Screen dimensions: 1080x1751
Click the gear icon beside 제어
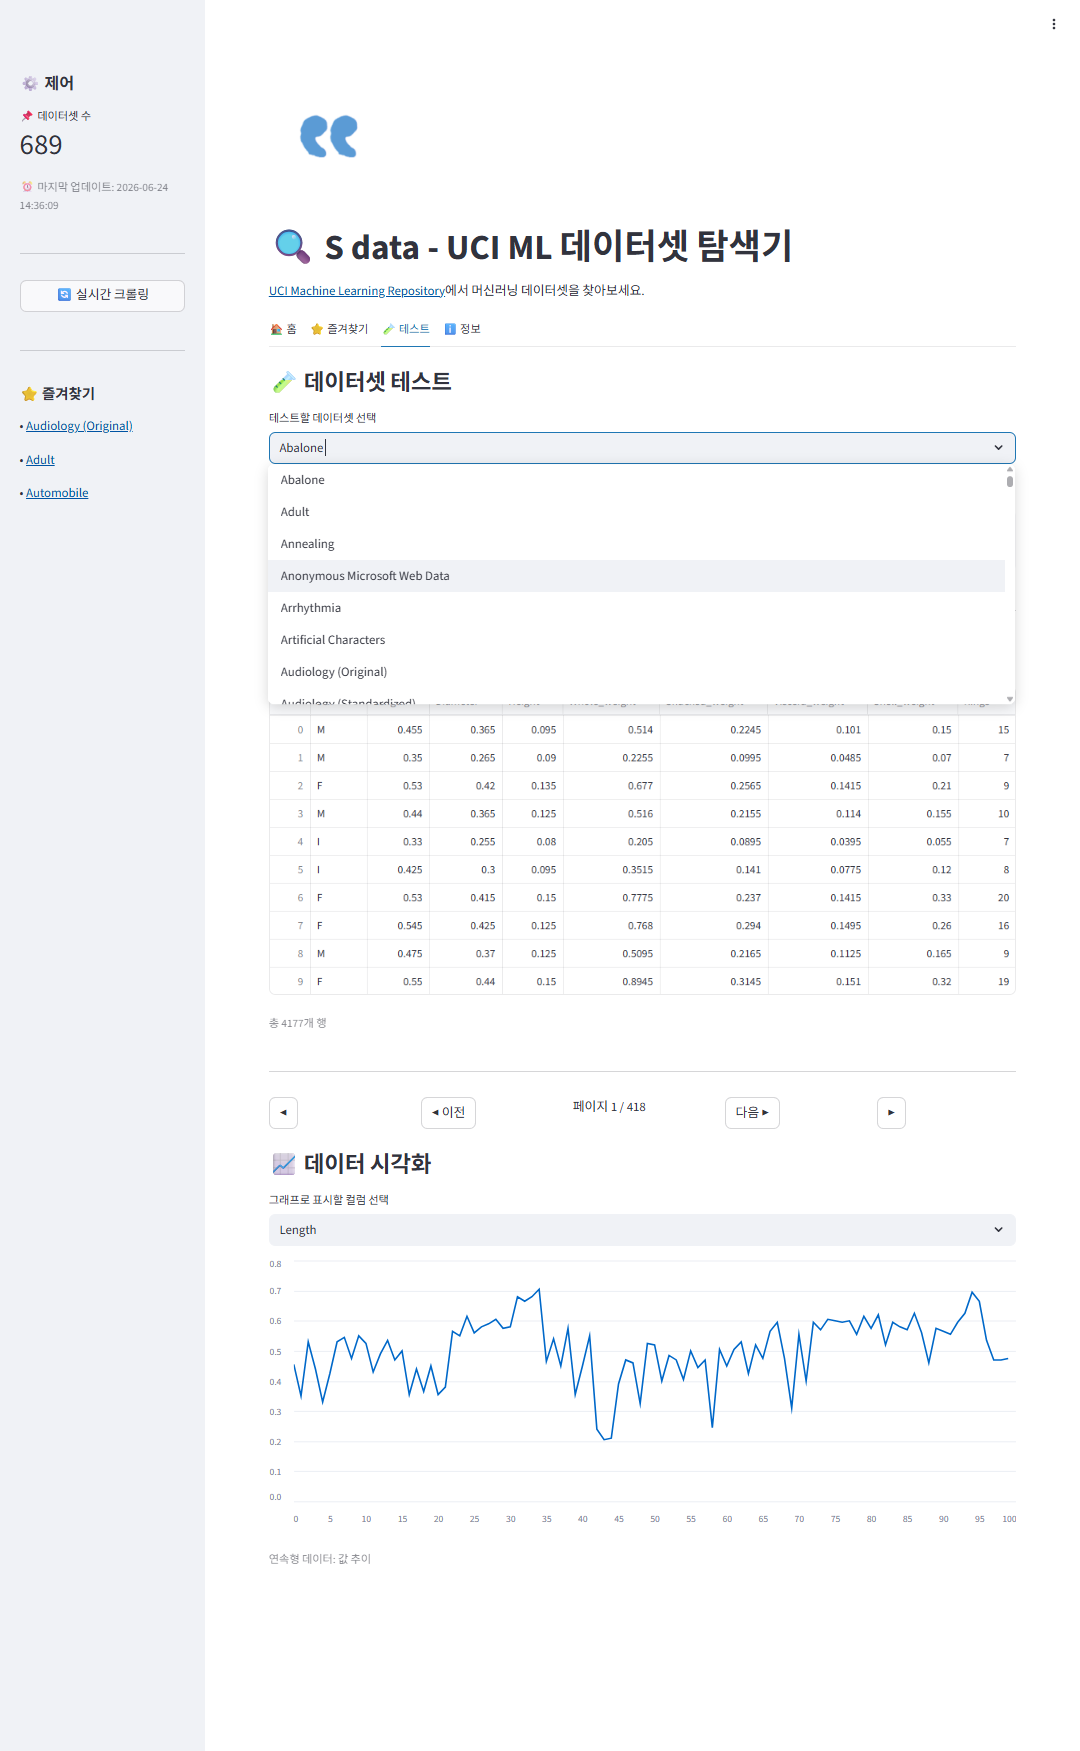point(30,84)
